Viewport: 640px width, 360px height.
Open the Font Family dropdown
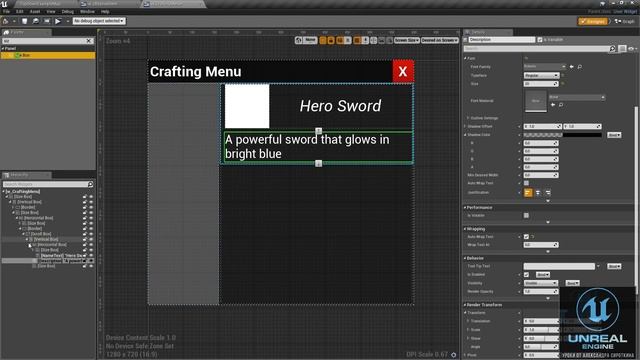click(545, 67)
